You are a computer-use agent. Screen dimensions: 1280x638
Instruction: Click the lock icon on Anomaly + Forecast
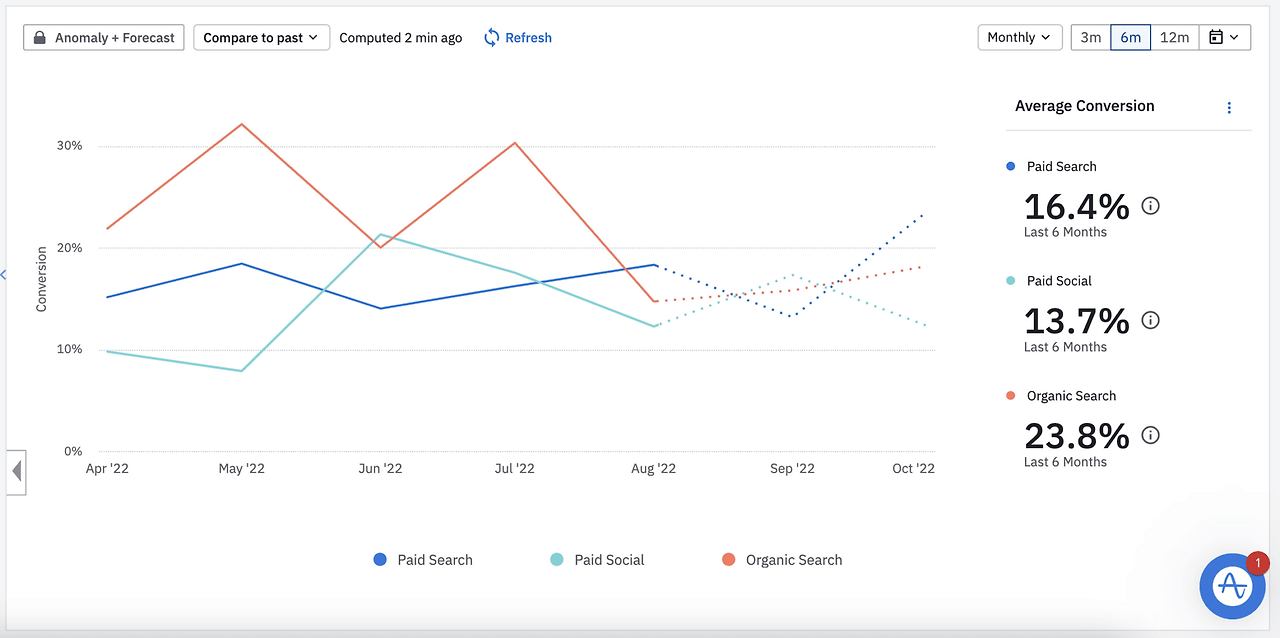coord(40,38)
